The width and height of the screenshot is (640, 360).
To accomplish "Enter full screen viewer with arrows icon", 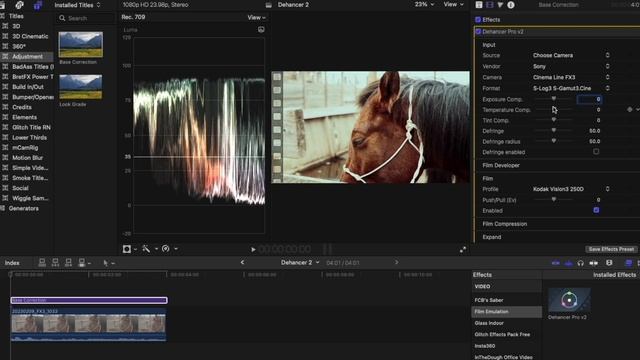I will click(x=462, y=249).
